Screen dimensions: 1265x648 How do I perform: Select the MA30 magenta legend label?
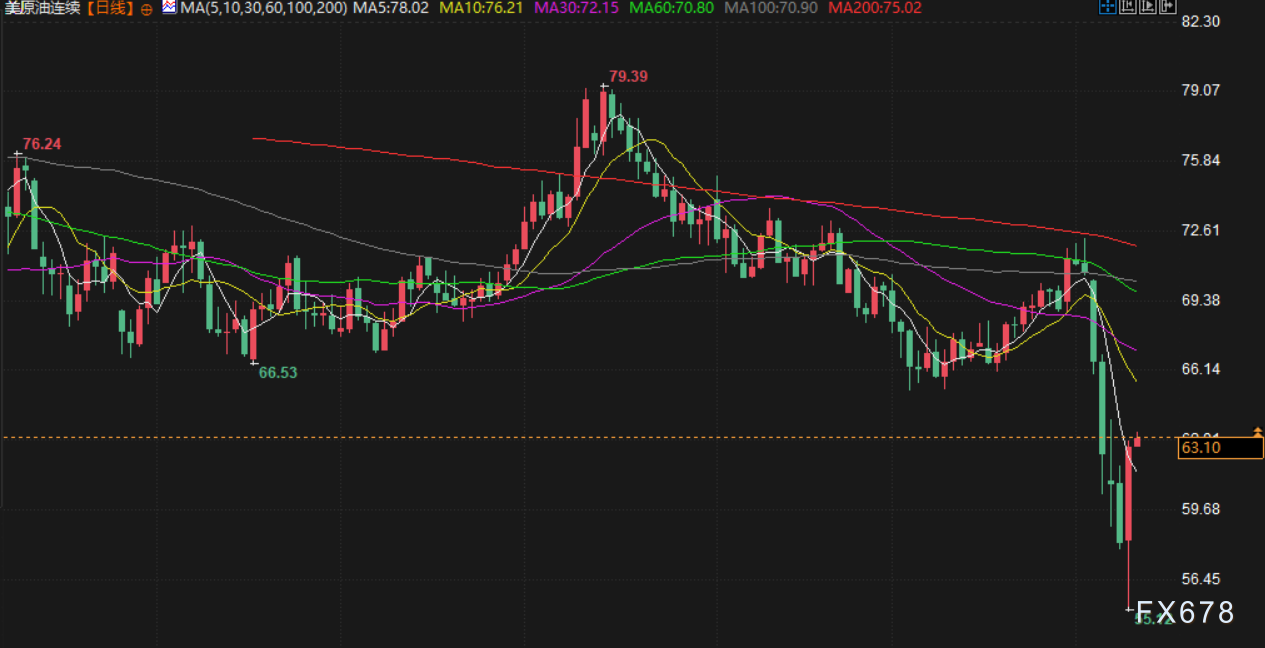pyautogui.click(x=578, y=8)
